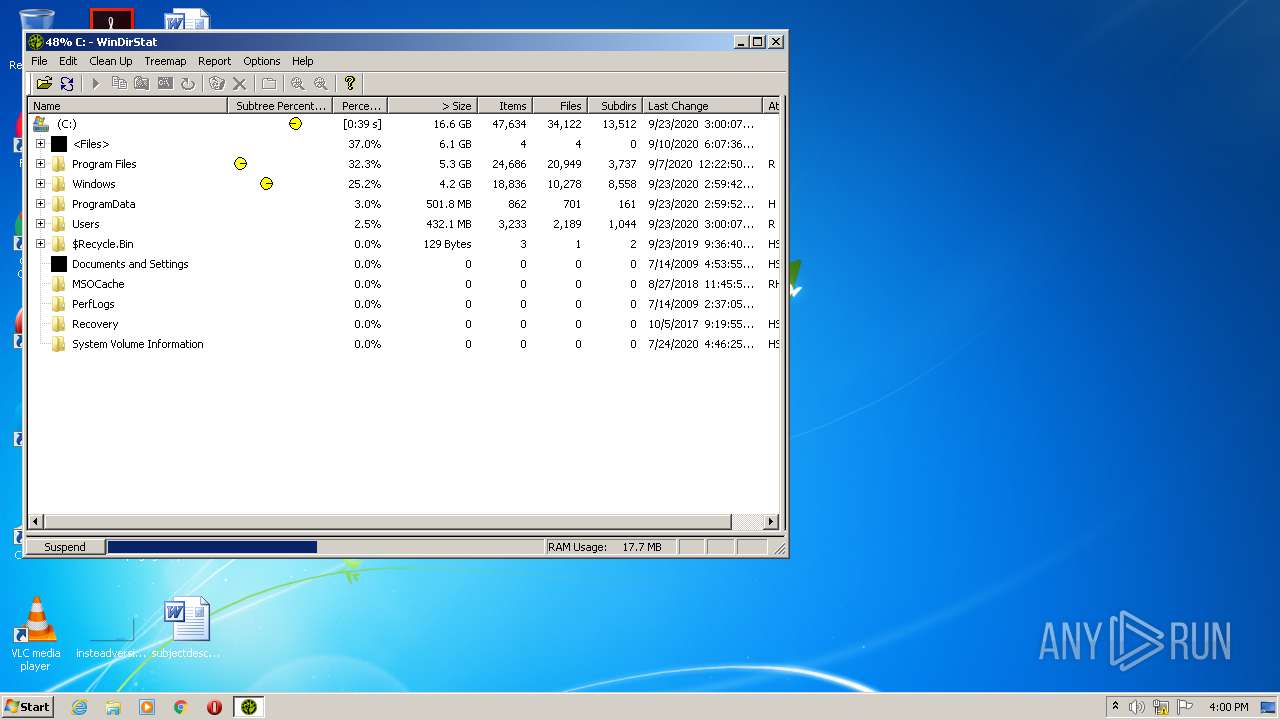Click the Open Item play arrow icon
Screen dimensions: 1280x720
96,83
